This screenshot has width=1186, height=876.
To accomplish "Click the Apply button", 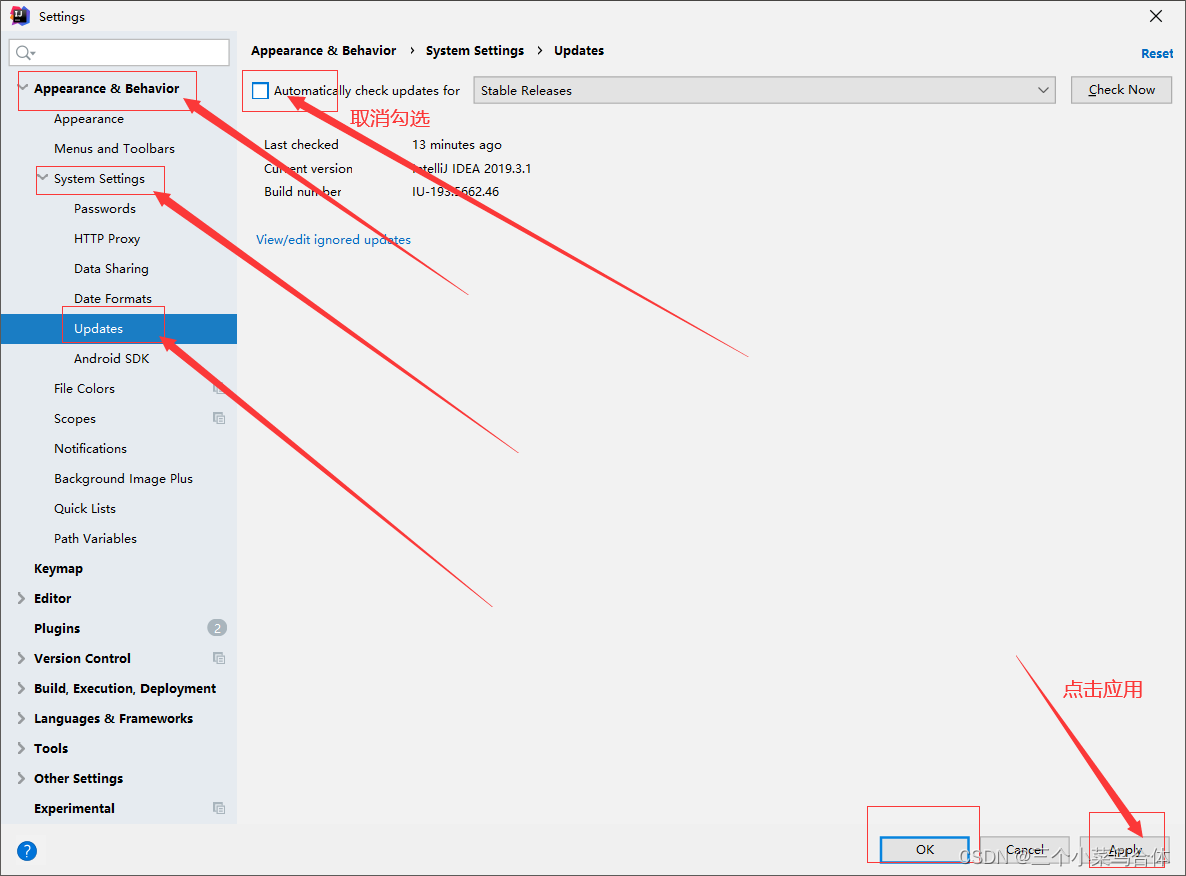I will tap(1125, 850).
